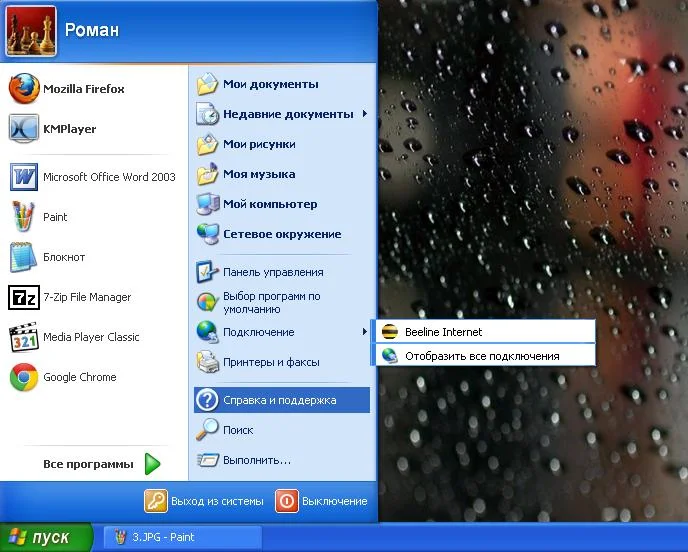Select the Beeline Internet connection entry
The image size is (688, 552).
(x=484, y=332)
